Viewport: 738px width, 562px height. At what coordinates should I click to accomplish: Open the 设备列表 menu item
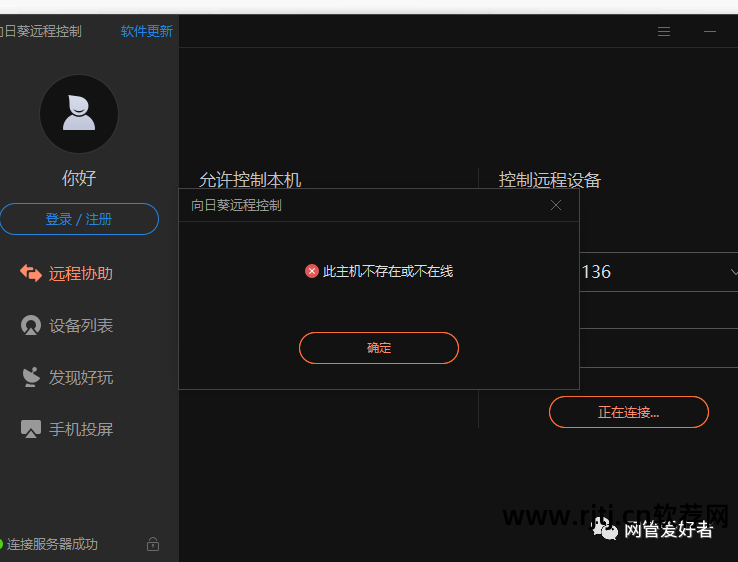pos(66,325)
